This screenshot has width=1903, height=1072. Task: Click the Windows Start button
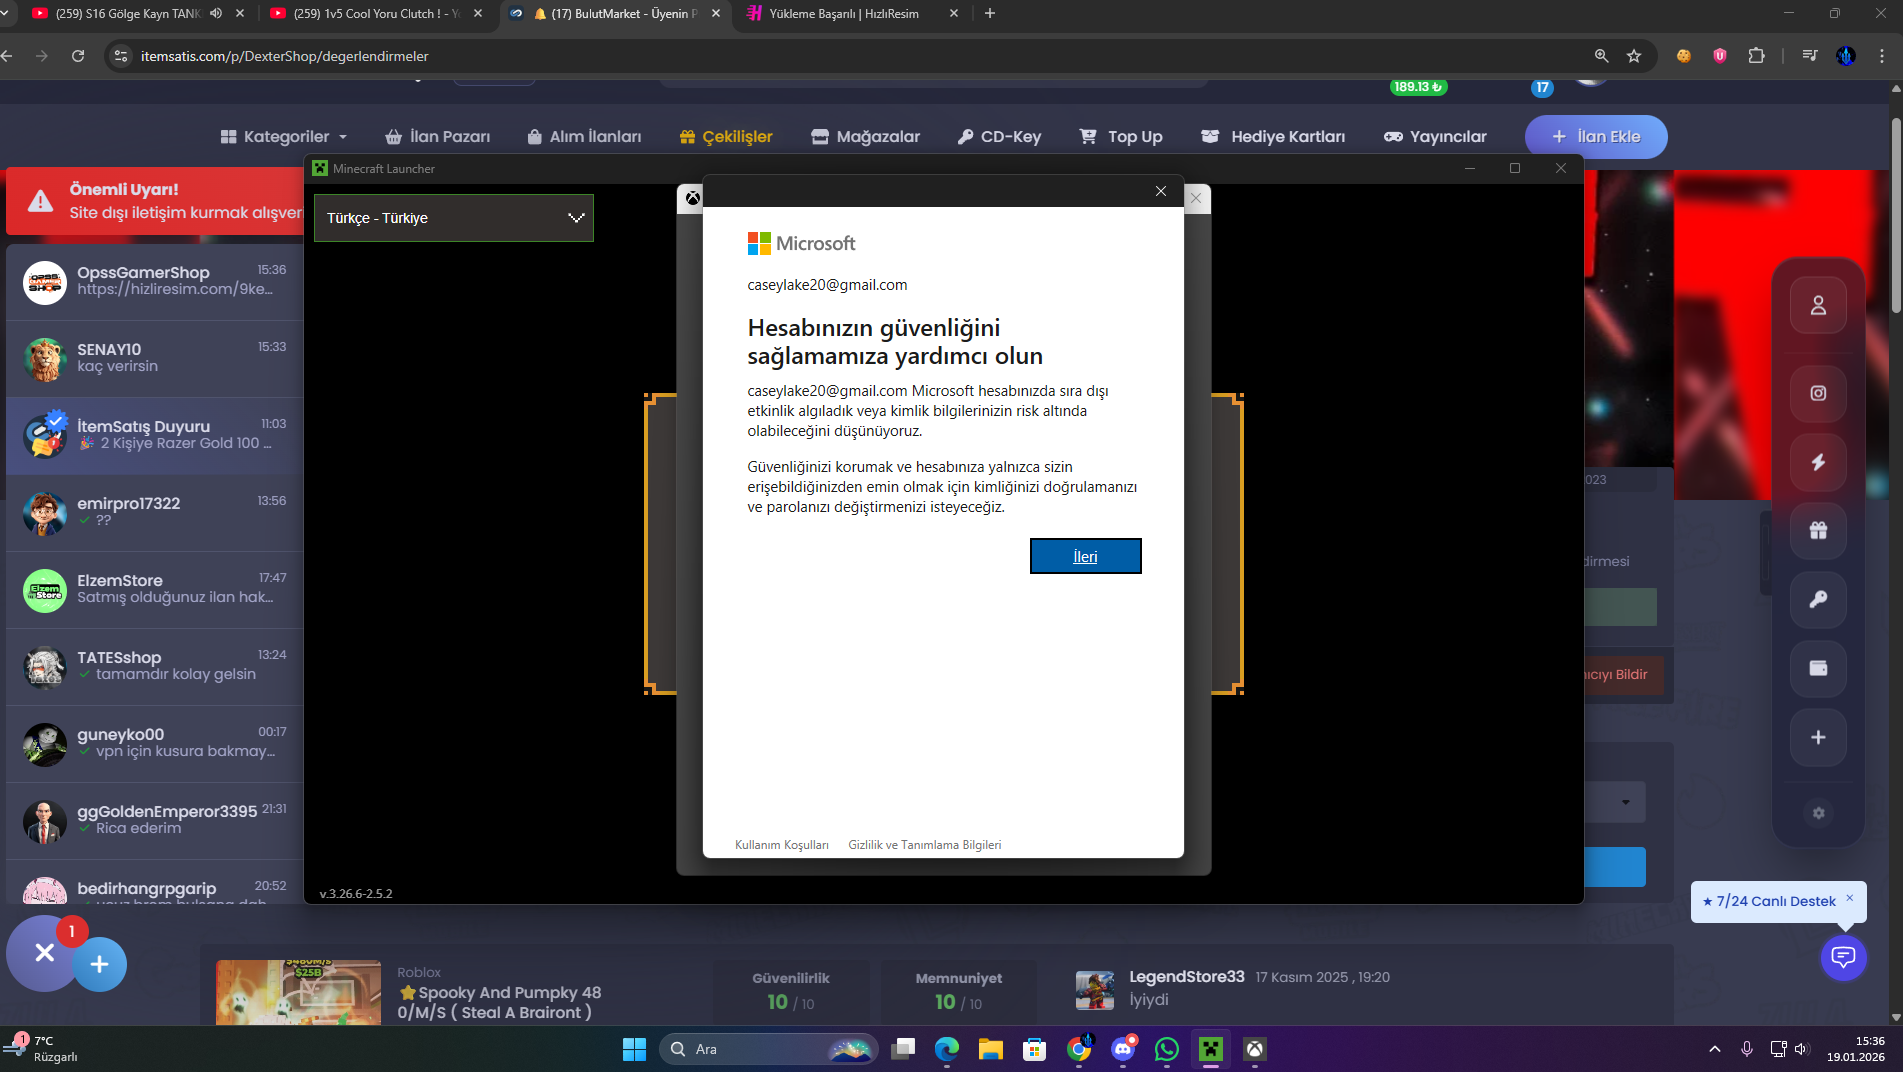634,1049
